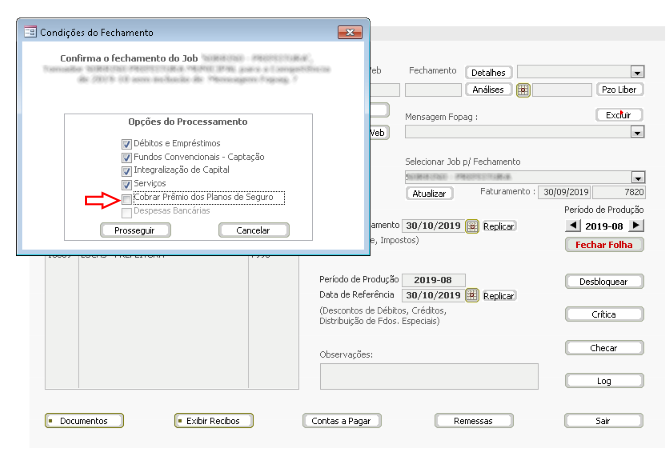Click the Exibir Recibos button
670x465 pixels.
tap(214, 421)
